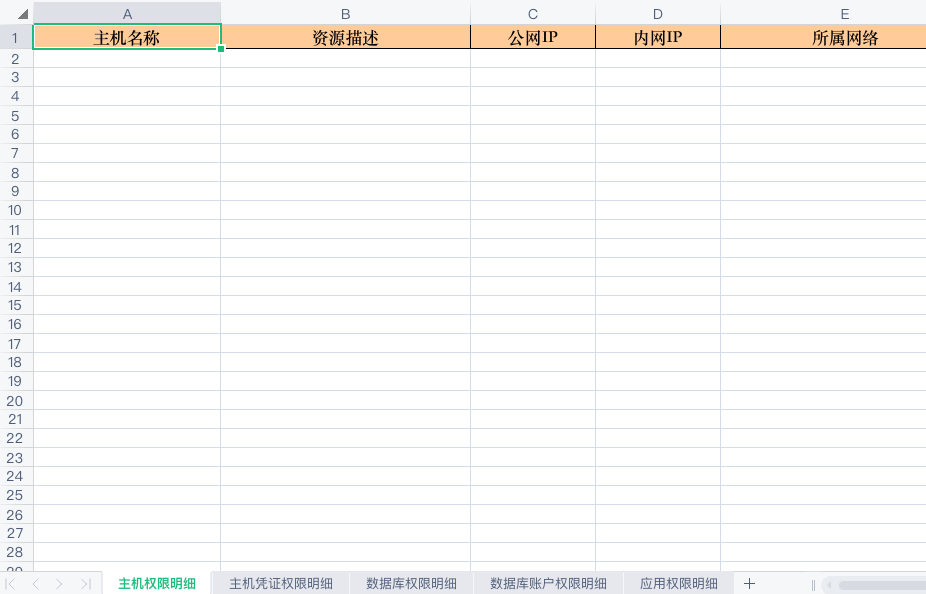Click the green fill handle of cell A1

click(221, 49)
